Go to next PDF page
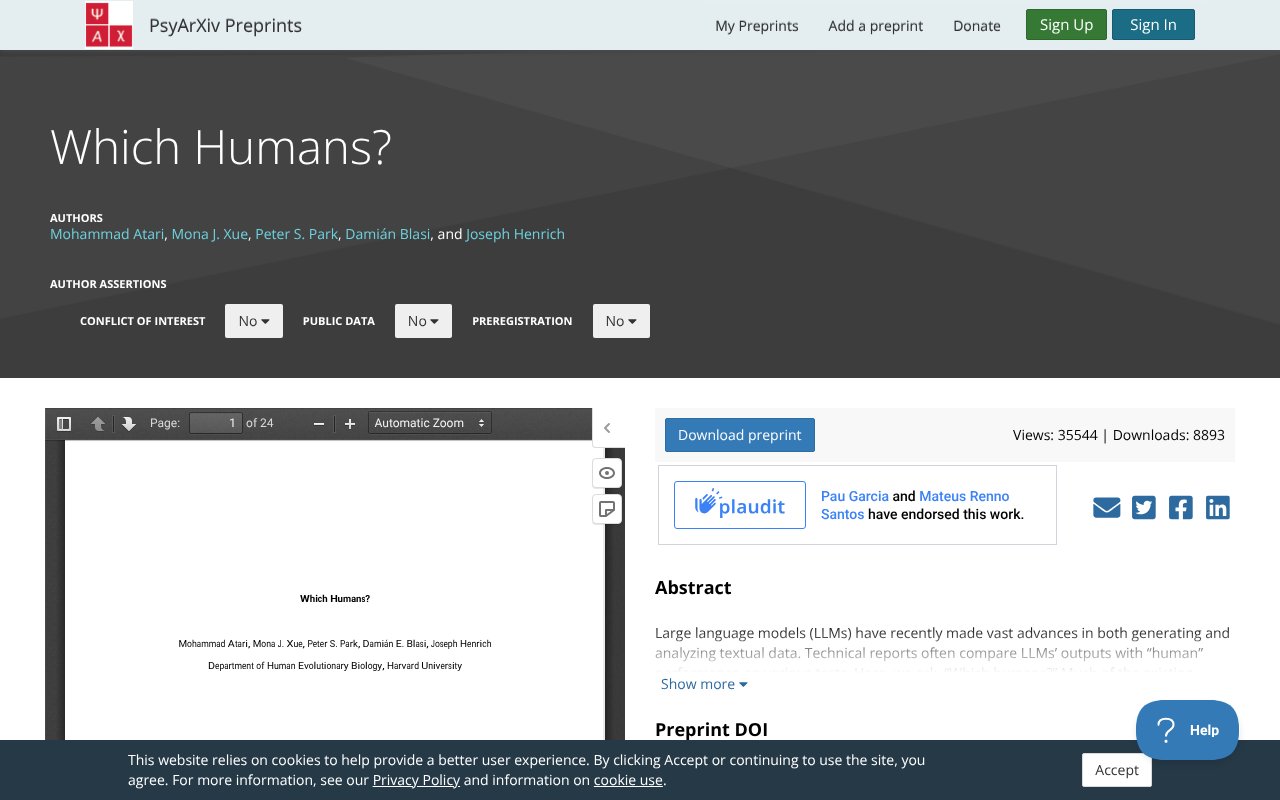 pyautogui.click(x=129, y=423)
